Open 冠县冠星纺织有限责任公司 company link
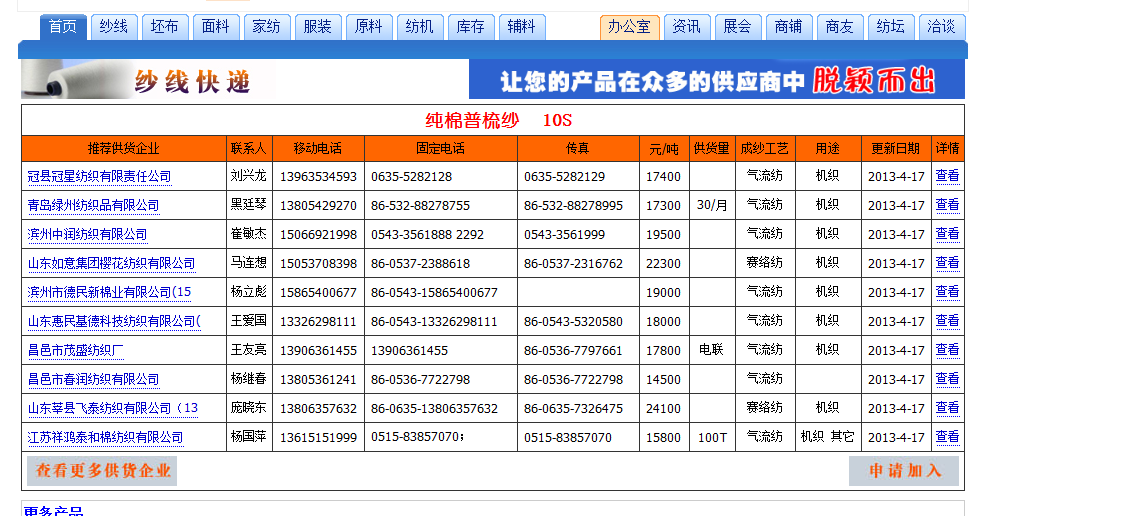This screenshot has width=1128, height=516. click(x=99, y=177)
